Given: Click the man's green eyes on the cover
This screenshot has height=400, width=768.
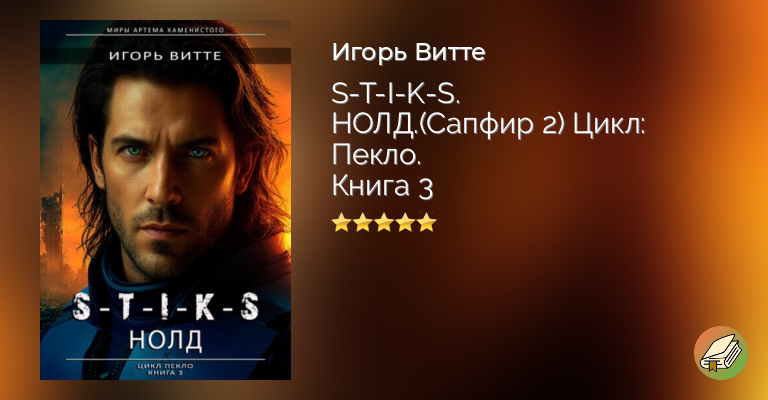Looking at the screenshot, I should [x=164, y=151].
